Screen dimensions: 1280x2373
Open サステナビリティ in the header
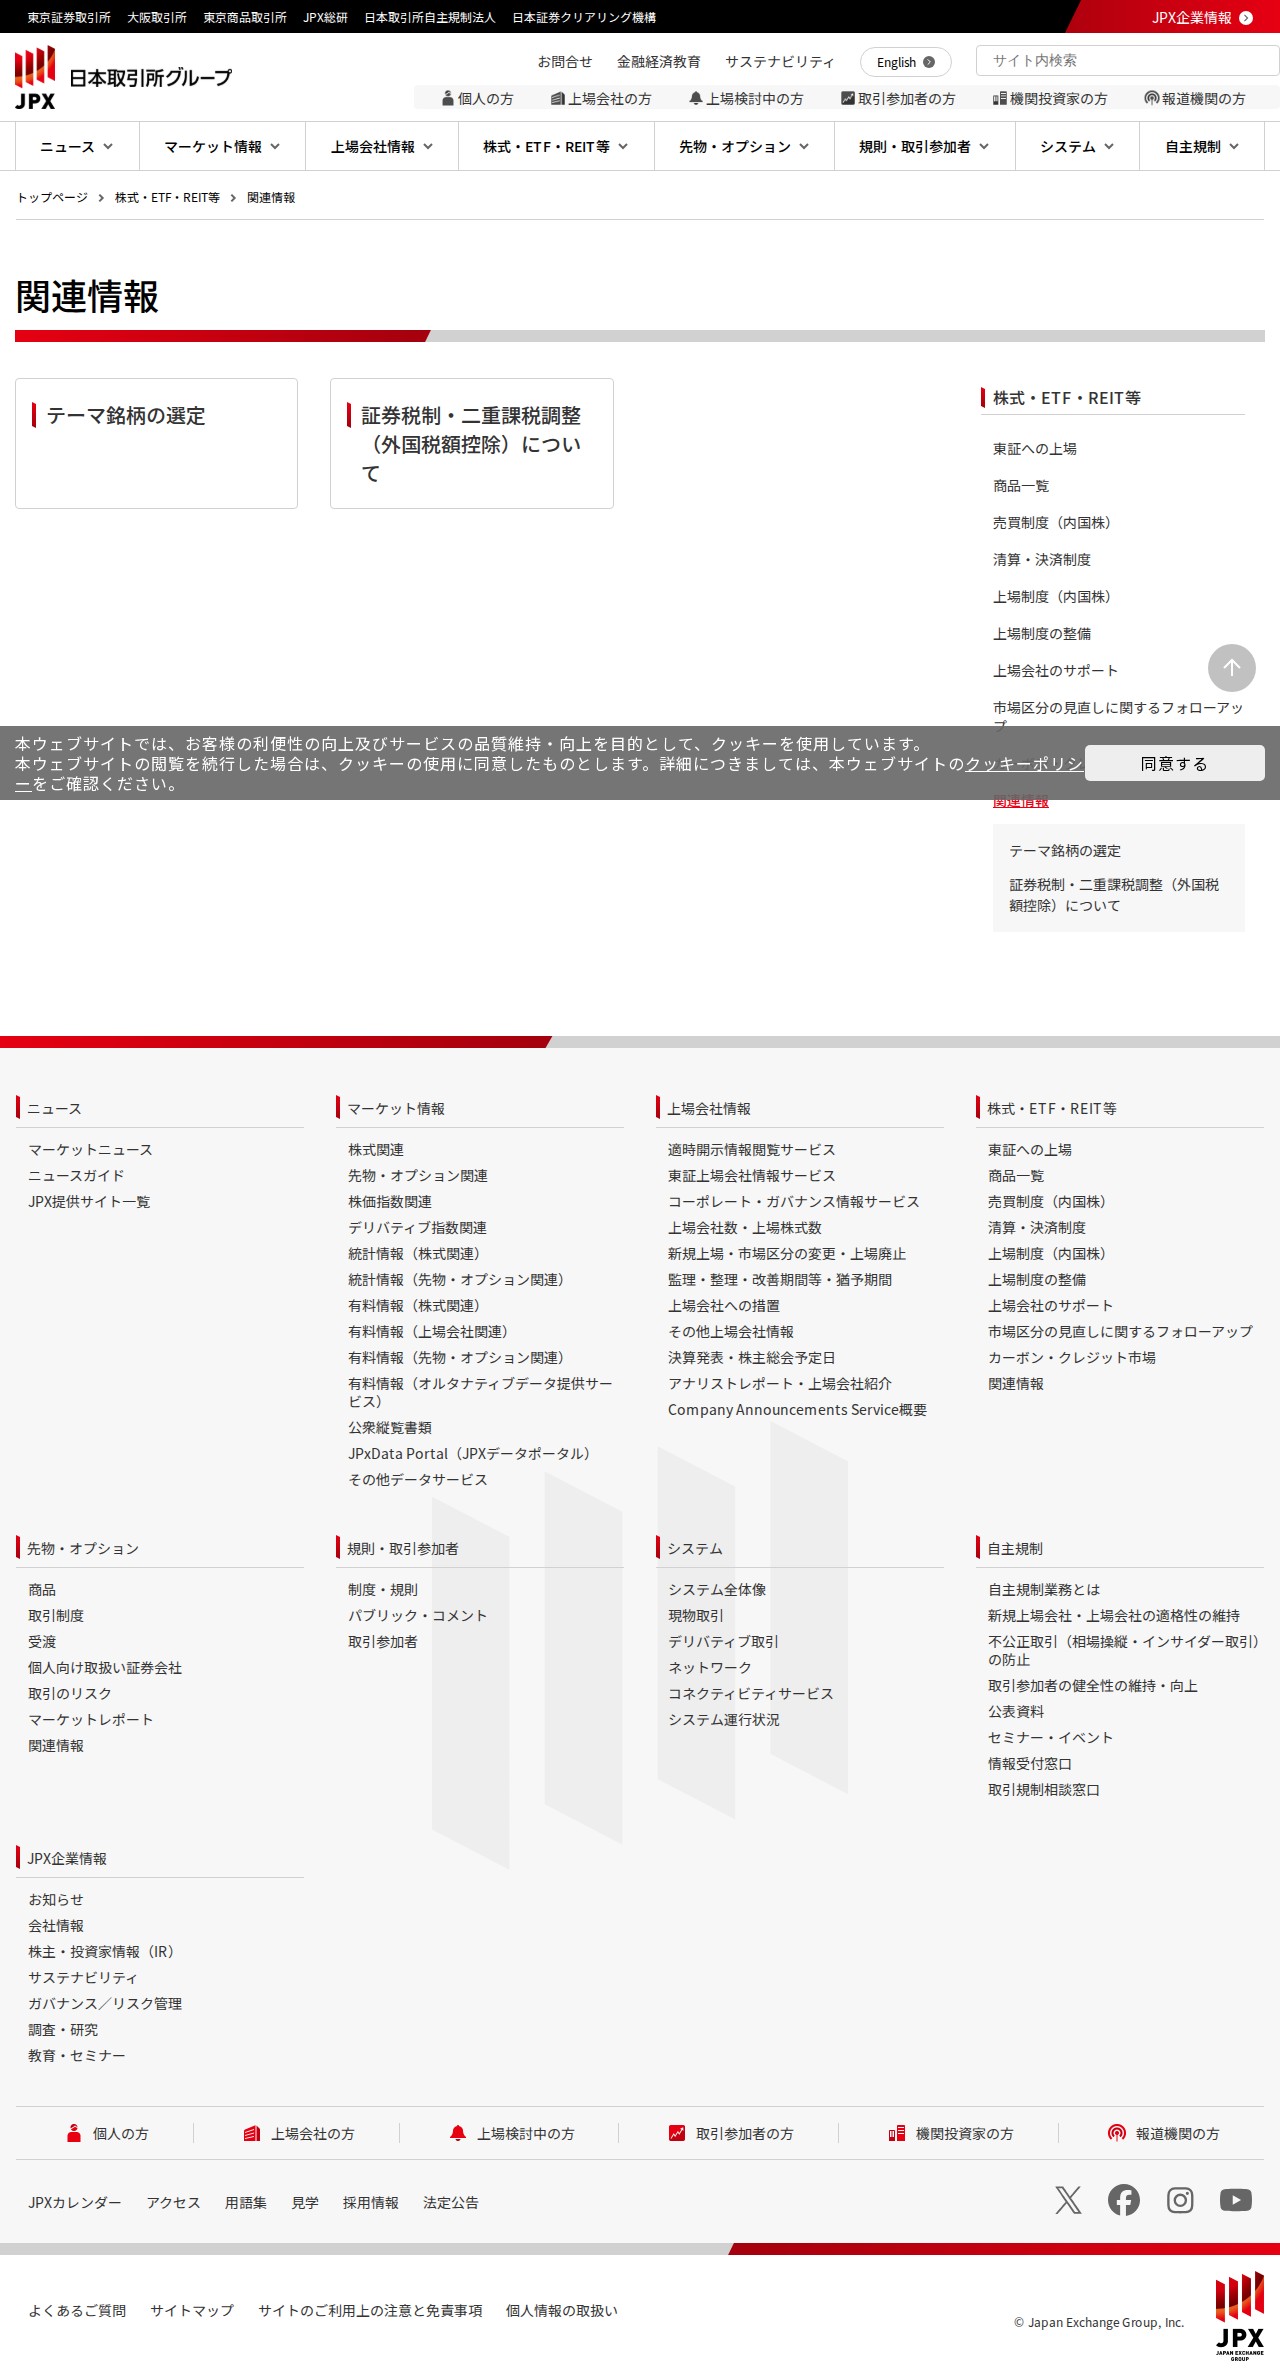point(780,62)
